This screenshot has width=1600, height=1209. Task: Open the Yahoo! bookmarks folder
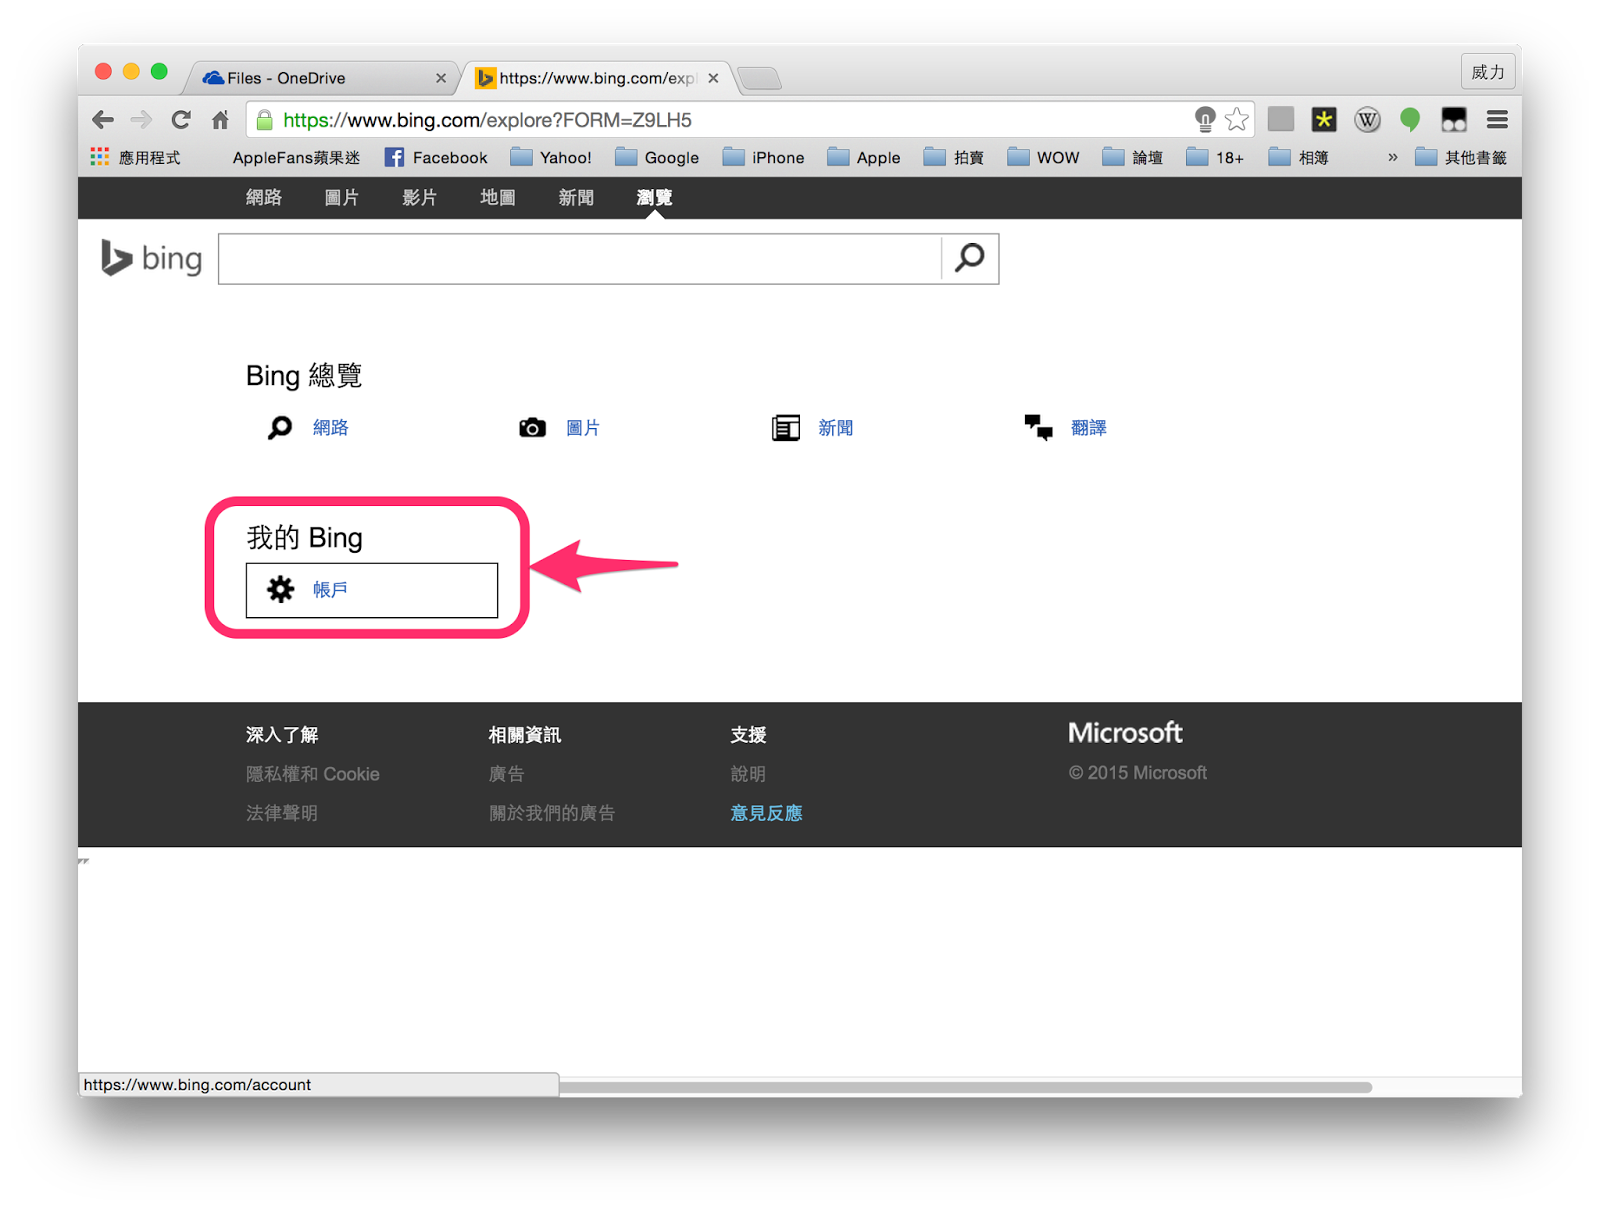pyautogui.click(x=551, y=157)
